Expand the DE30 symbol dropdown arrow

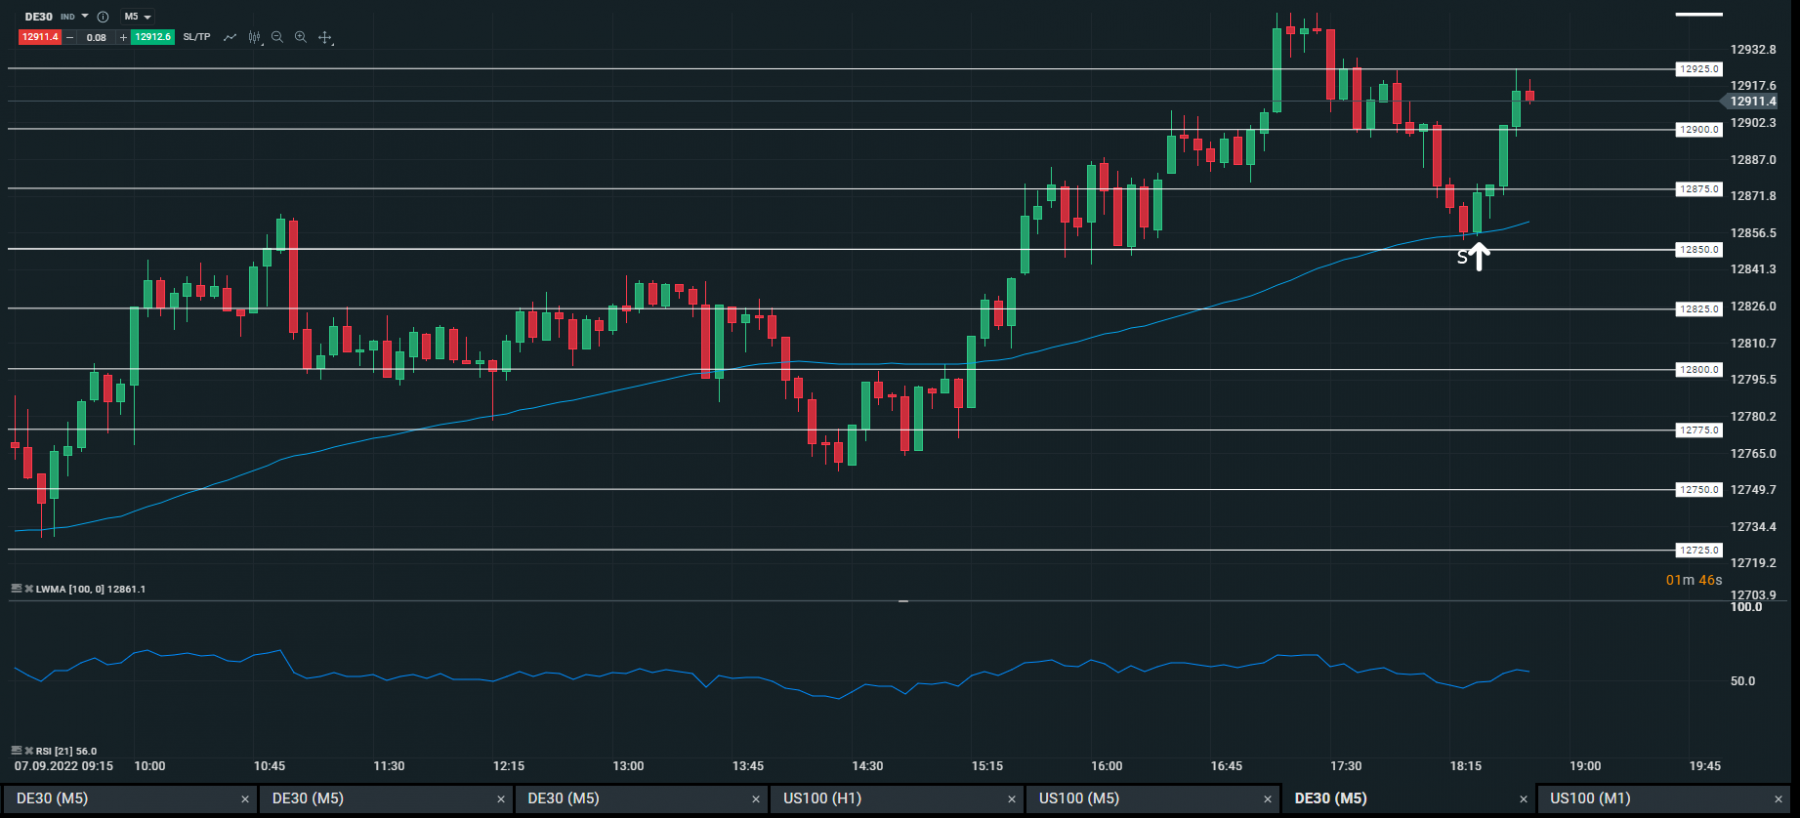click(x=85, y=16)
